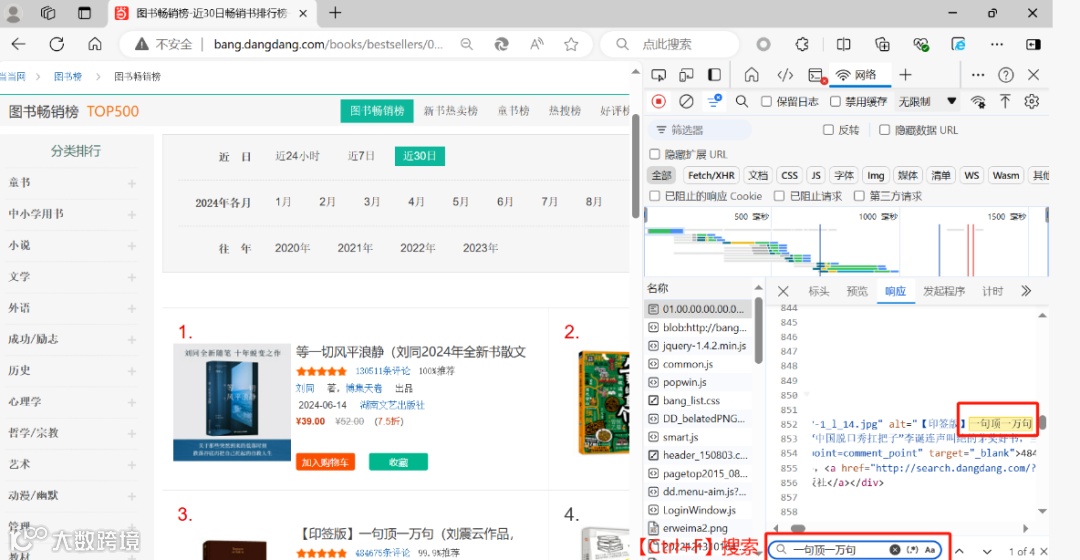Open the DevTools welcome home icon
Image resolution: width=1080 pixels, height=560 pixels.
point(751,75)
